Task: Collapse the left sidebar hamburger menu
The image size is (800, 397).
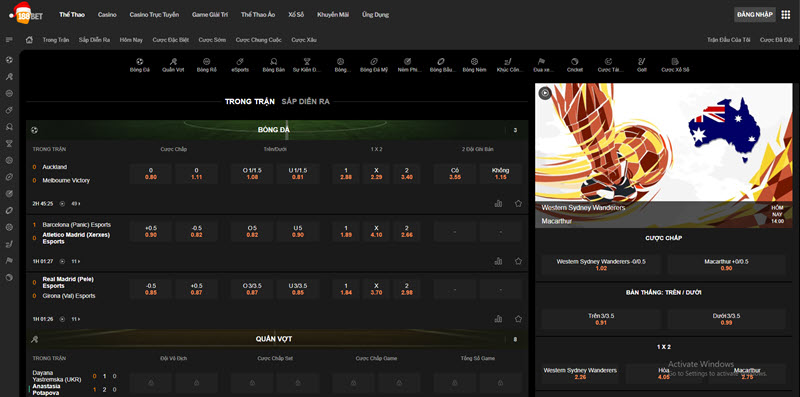Action: [9, 40]
